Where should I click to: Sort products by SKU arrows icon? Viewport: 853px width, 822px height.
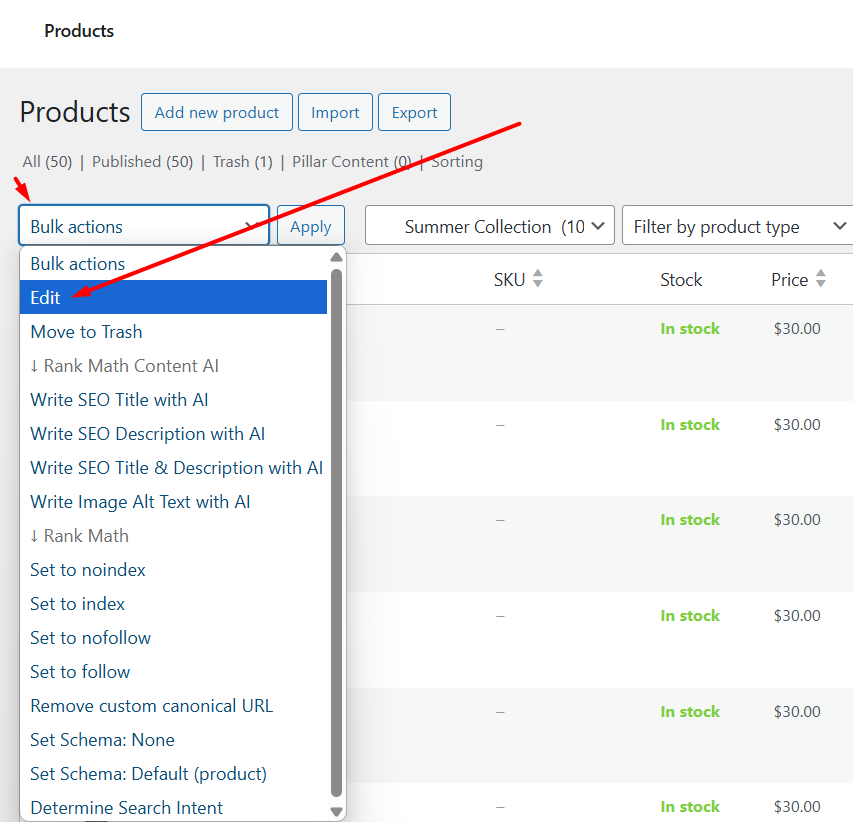[538, 280]
